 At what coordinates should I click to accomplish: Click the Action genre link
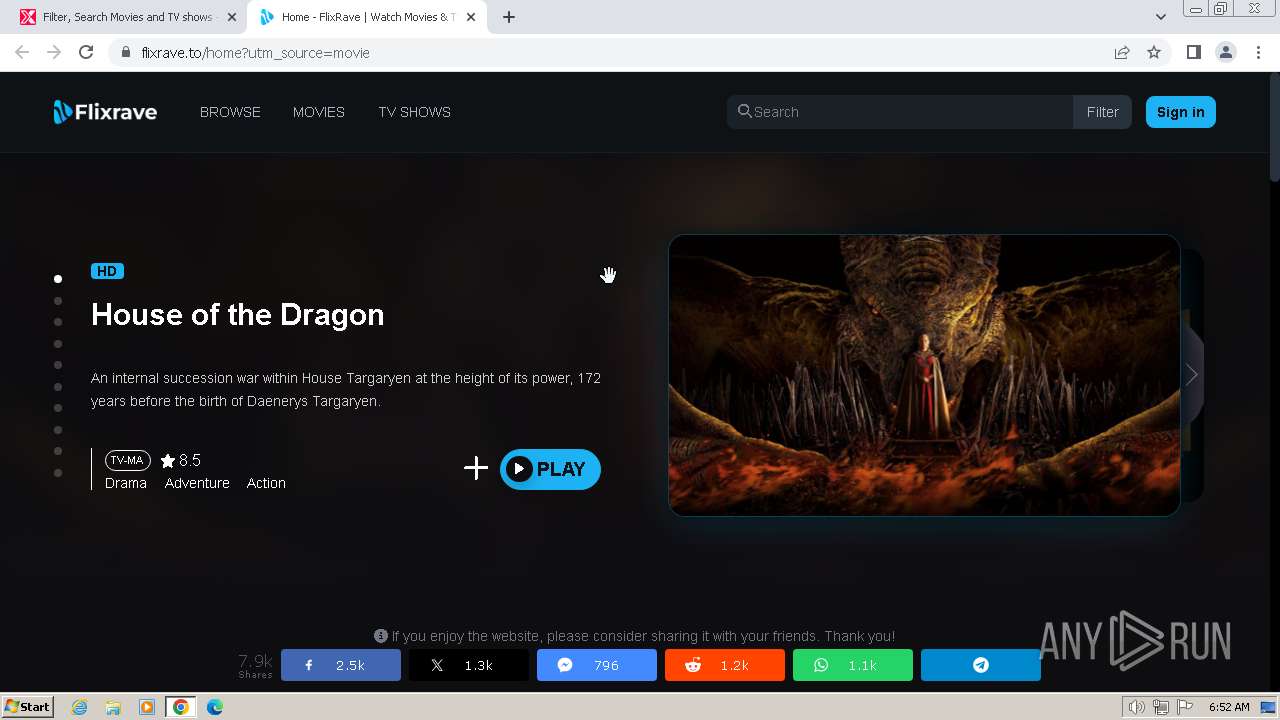point(266,483)
